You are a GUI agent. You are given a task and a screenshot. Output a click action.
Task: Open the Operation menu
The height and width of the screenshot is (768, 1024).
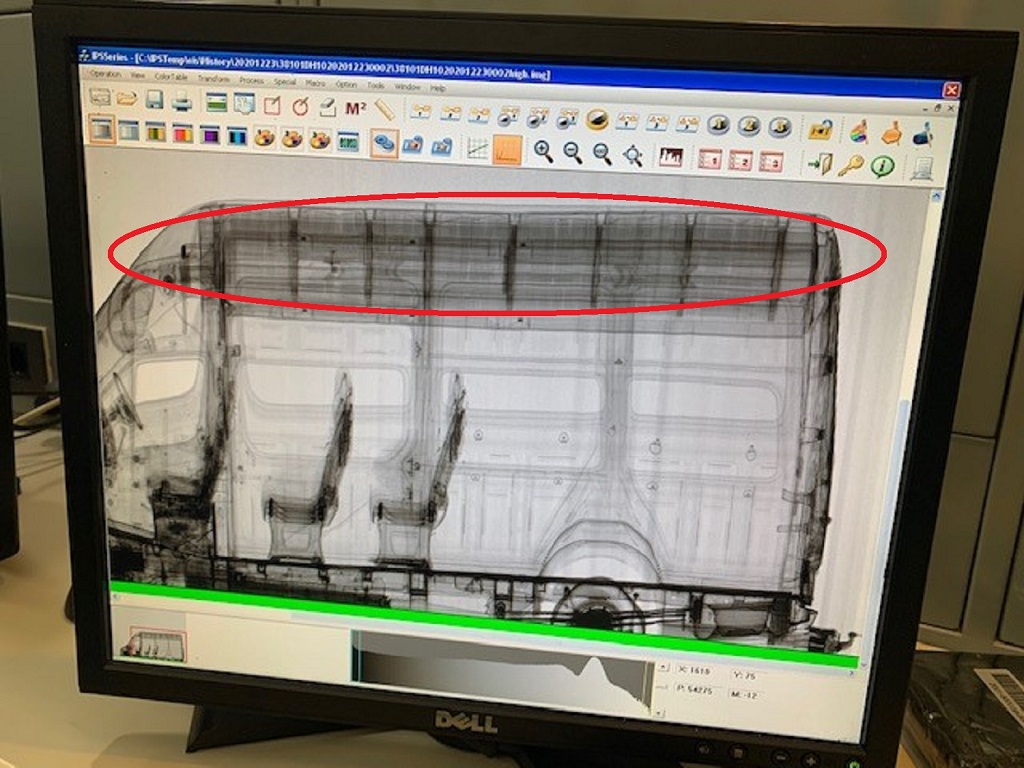tap(106, 75)
